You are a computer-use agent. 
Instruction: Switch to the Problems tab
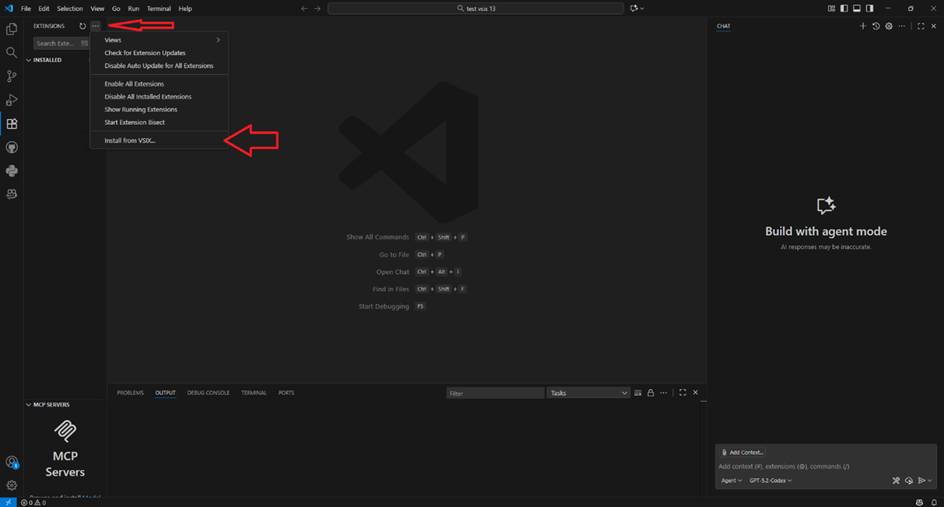tap(130, 393)
